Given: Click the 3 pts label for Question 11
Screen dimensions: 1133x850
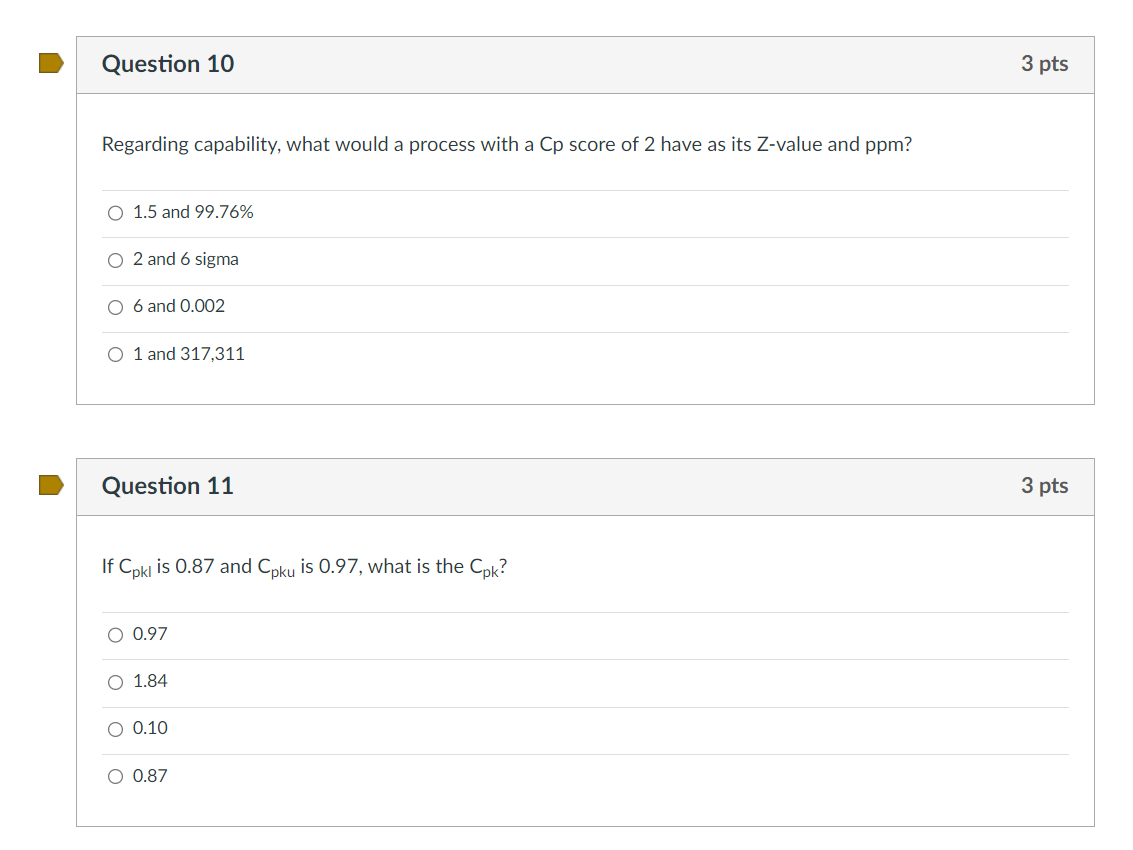Looking at the screenshot, I should (1045, 486).
